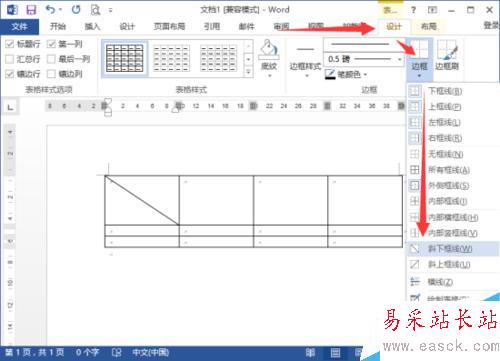The image size is (500, 361).
Task: Click the table styles gallery scroll-down arrow
Action: pyautogui.click(x=248, y=59)
